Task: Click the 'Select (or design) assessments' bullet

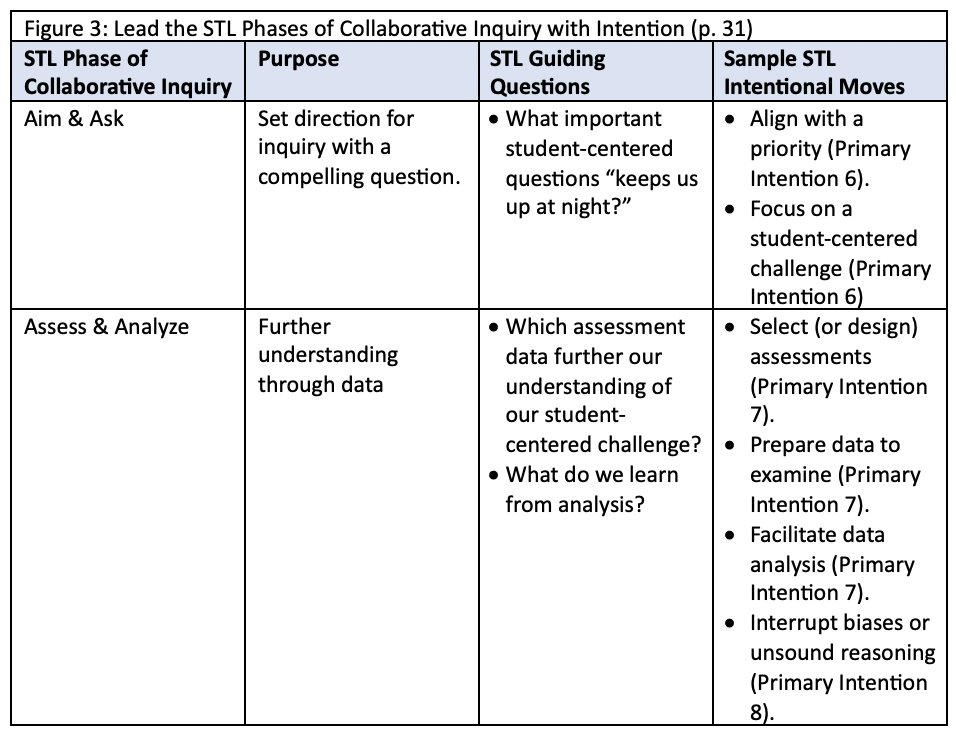Action: [826, 371]
